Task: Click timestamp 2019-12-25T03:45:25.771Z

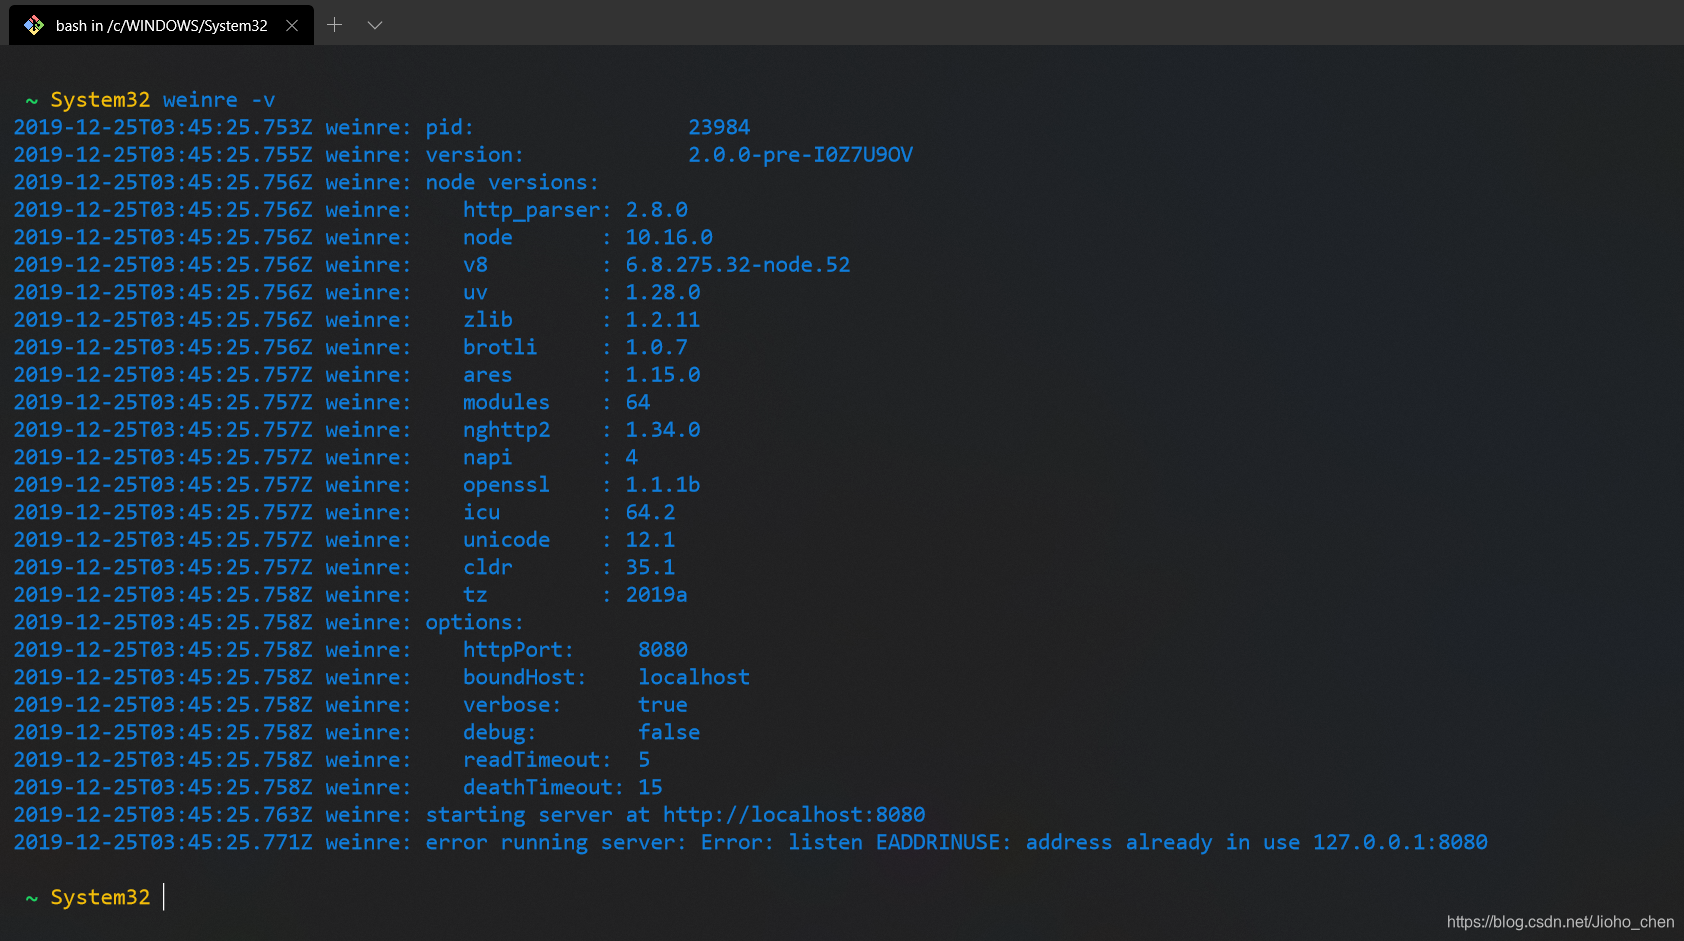Action: click(163, 842)
